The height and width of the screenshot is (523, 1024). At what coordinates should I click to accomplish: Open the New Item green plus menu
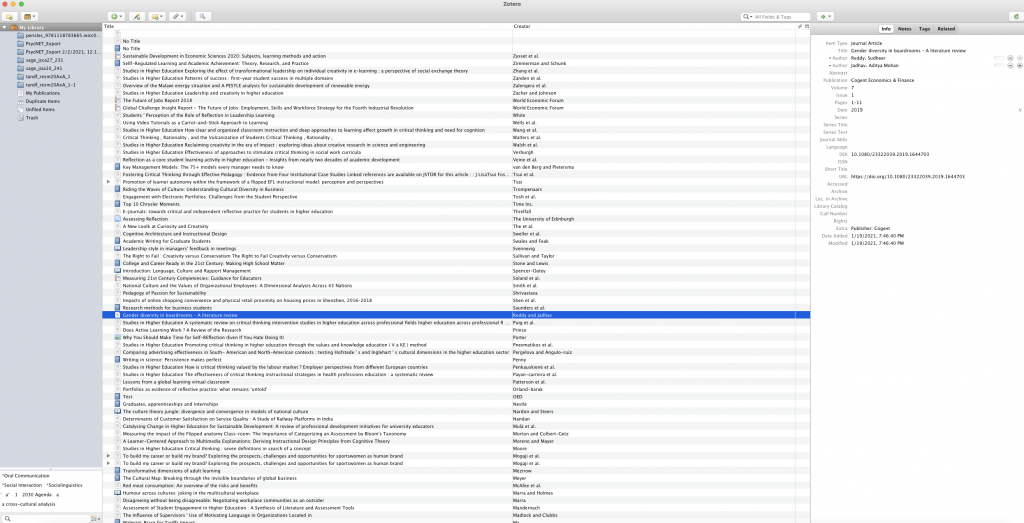coord(116,17)
